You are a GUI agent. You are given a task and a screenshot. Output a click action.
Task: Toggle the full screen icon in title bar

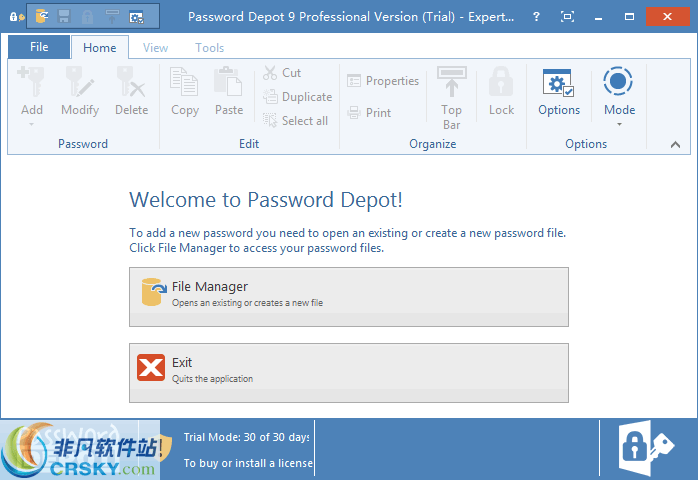coord(567,17)
